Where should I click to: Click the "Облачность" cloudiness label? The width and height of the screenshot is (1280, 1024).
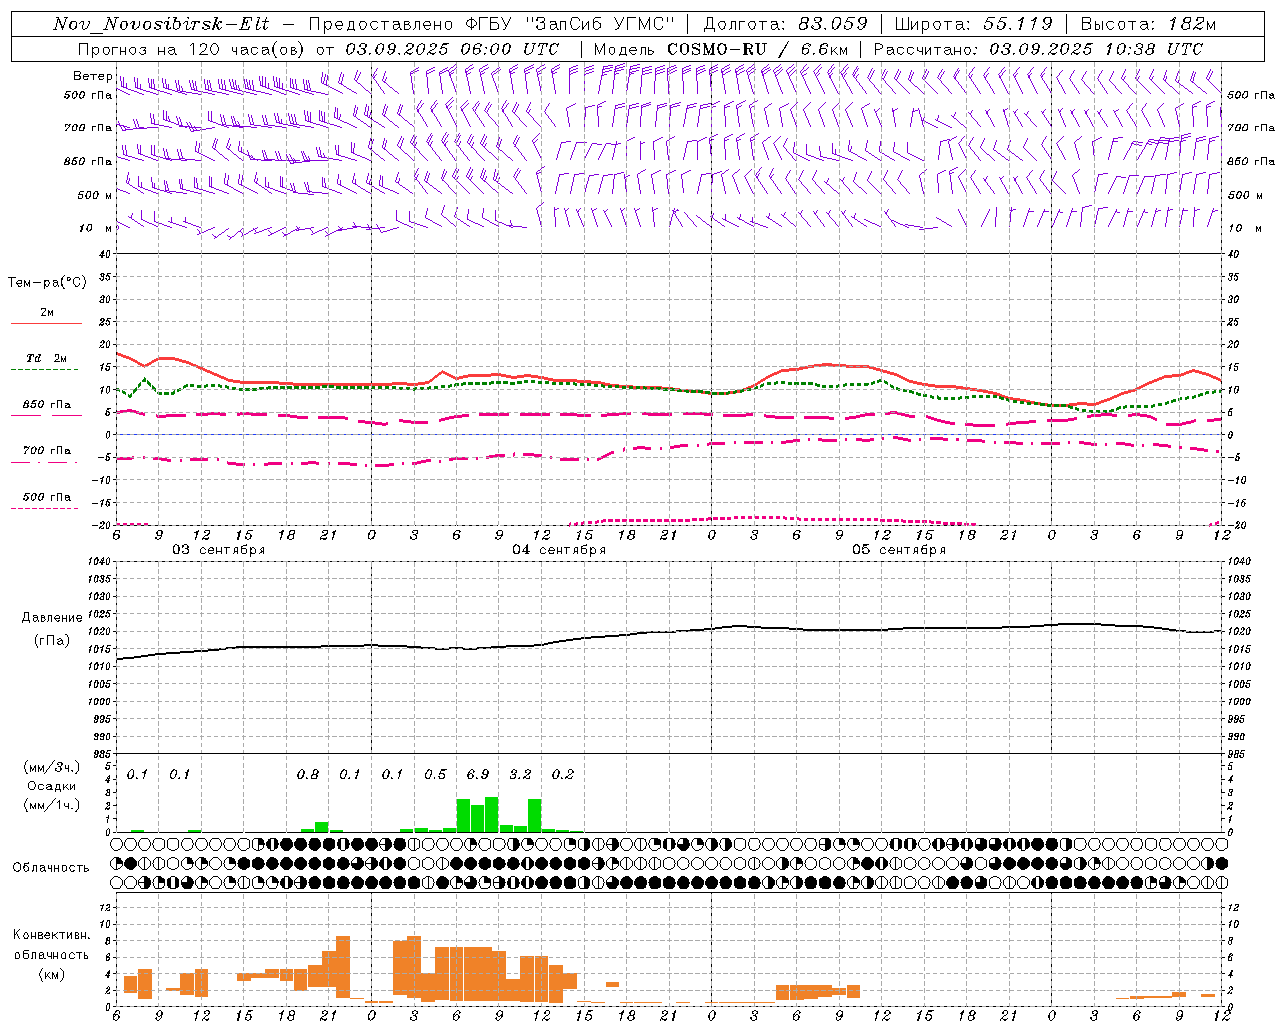click(x=51, y=868)
